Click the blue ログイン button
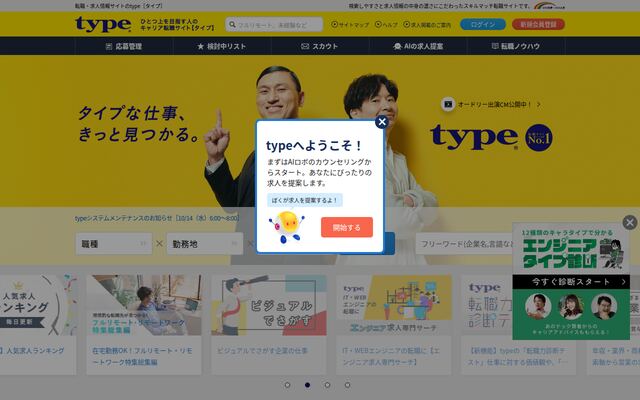640x400 pixels. point(483,24)
